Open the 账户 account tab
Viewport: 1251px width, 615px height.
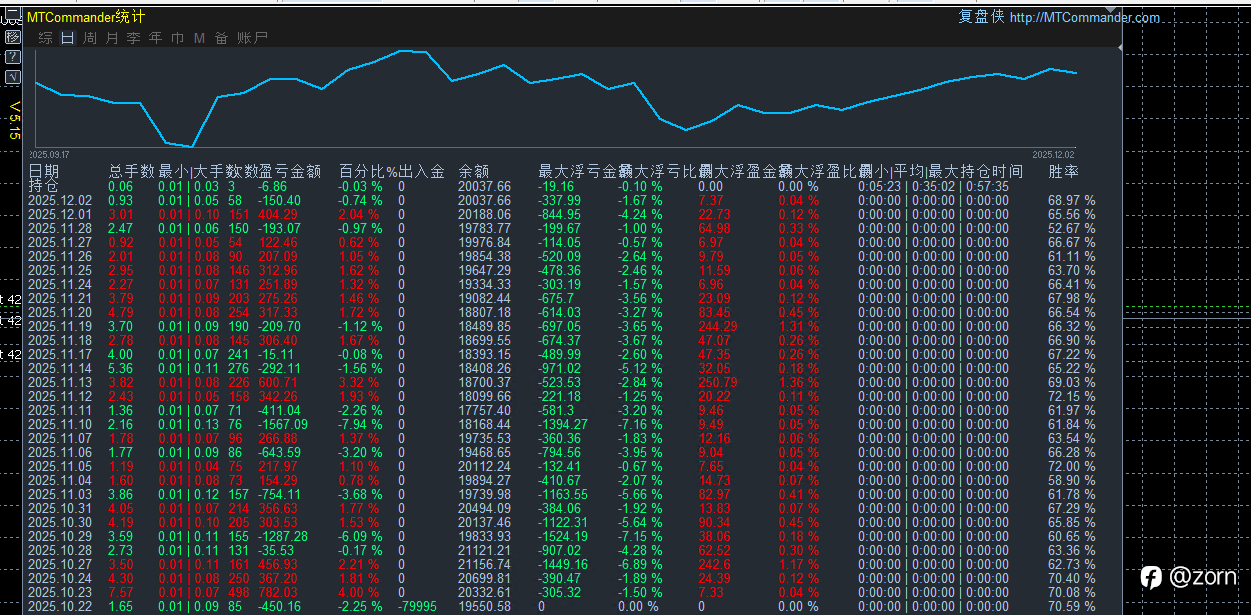[x=252, y=38]
